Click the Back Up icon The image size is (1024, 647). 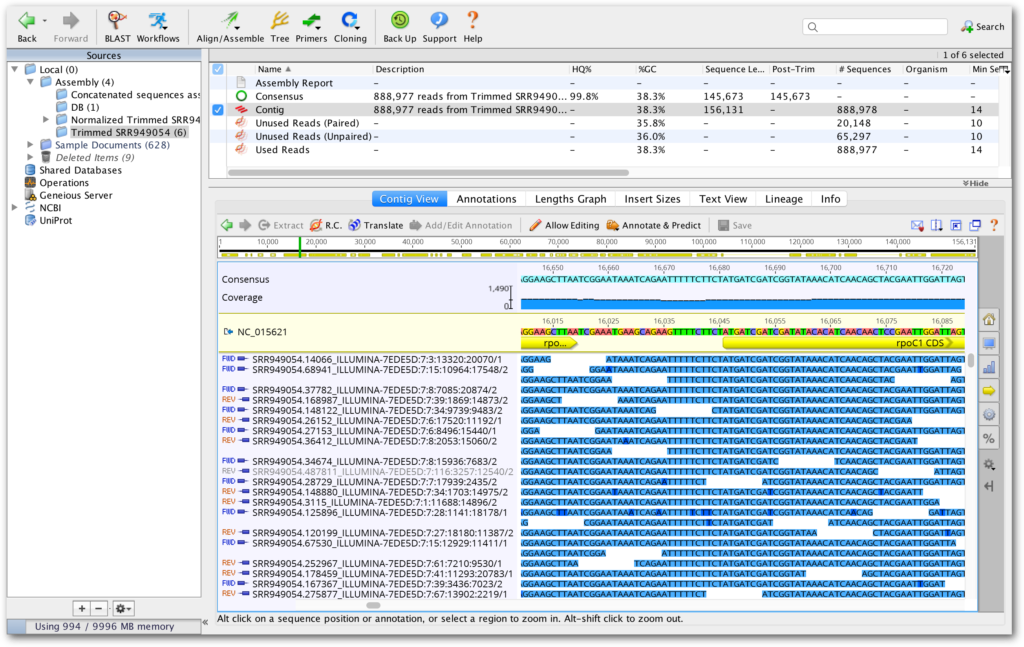(399, 20)
